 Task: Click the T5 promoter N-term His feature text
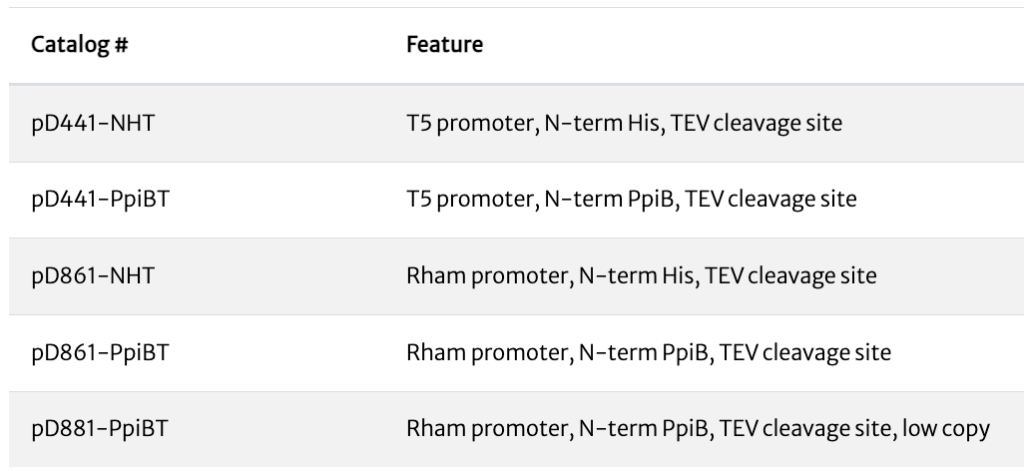pos(624,123)
